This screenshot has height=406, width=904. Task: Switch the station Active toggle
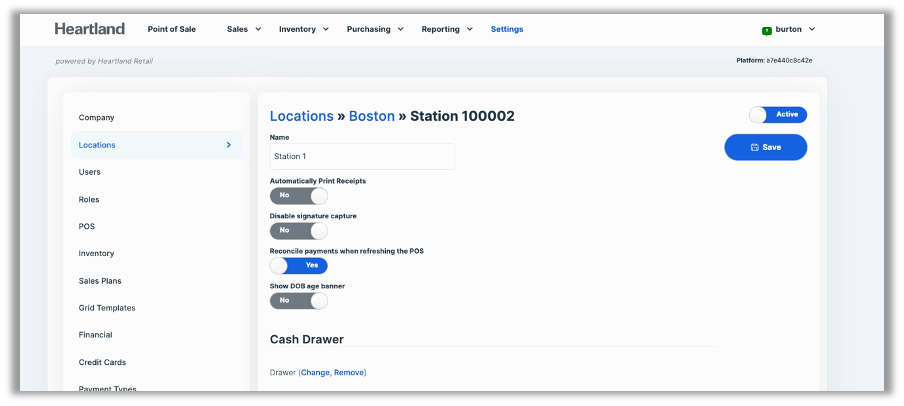click(777, 115)
